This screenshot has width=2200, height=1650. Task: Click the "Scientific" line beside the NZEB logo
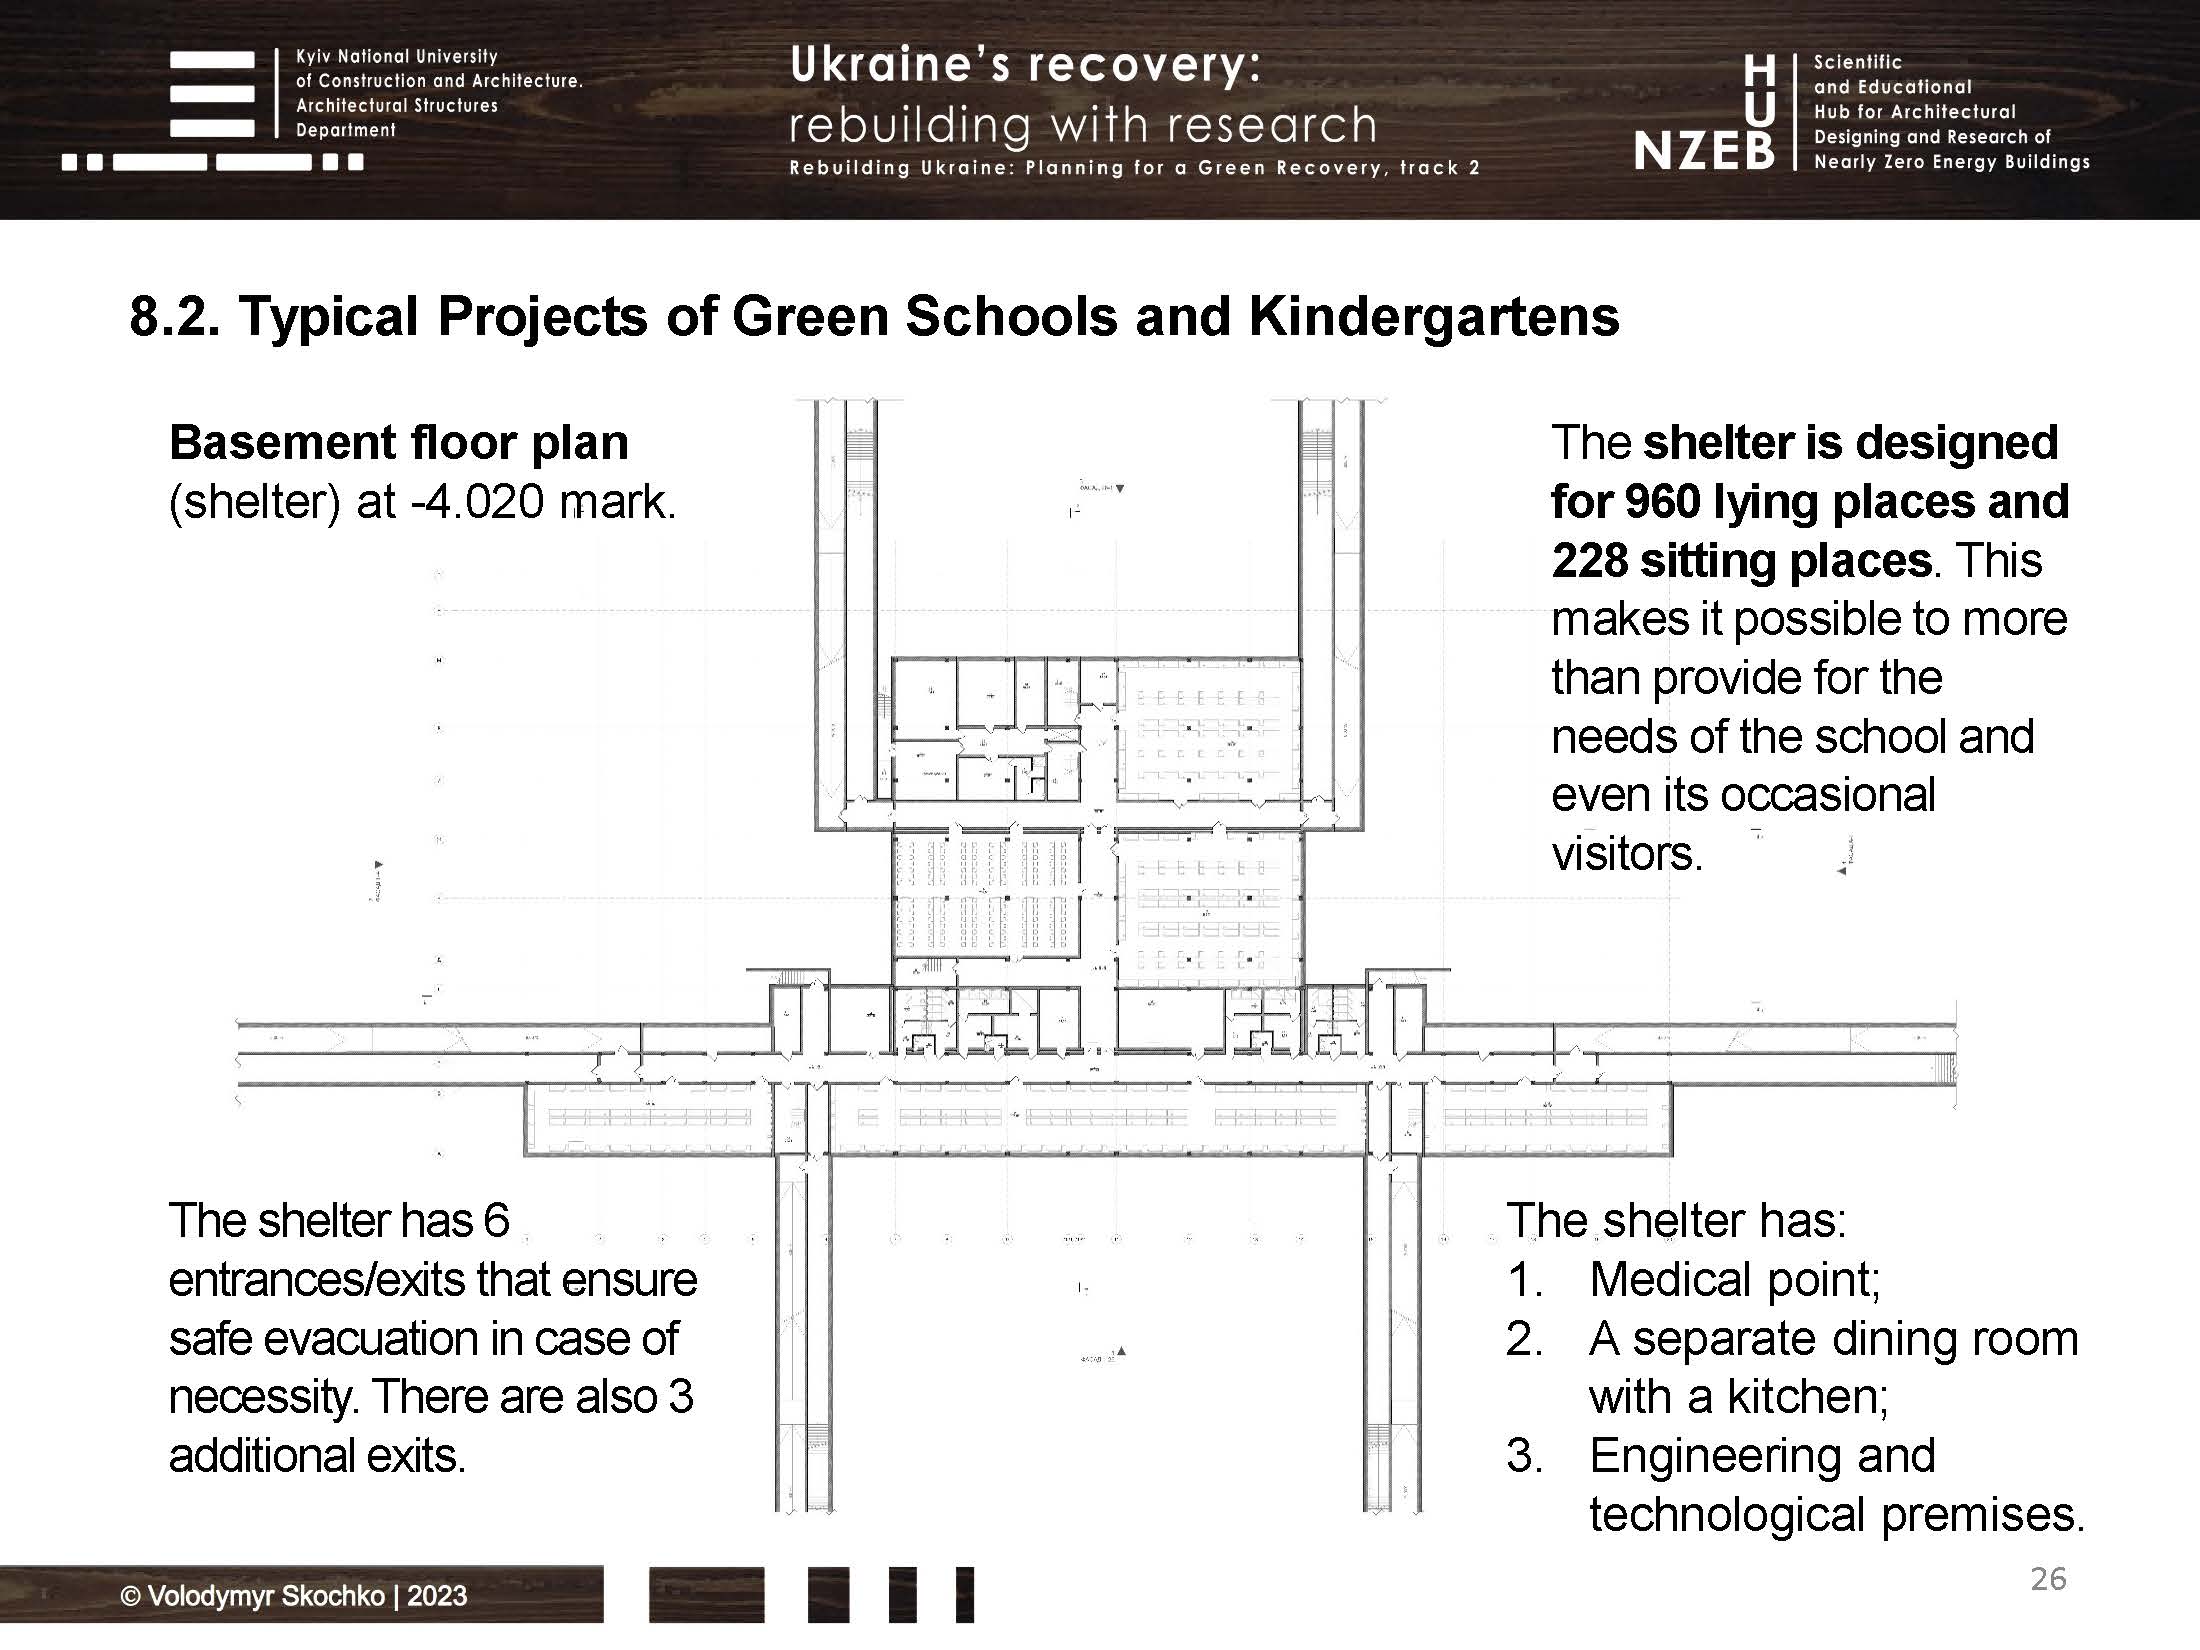[1858, 62]
